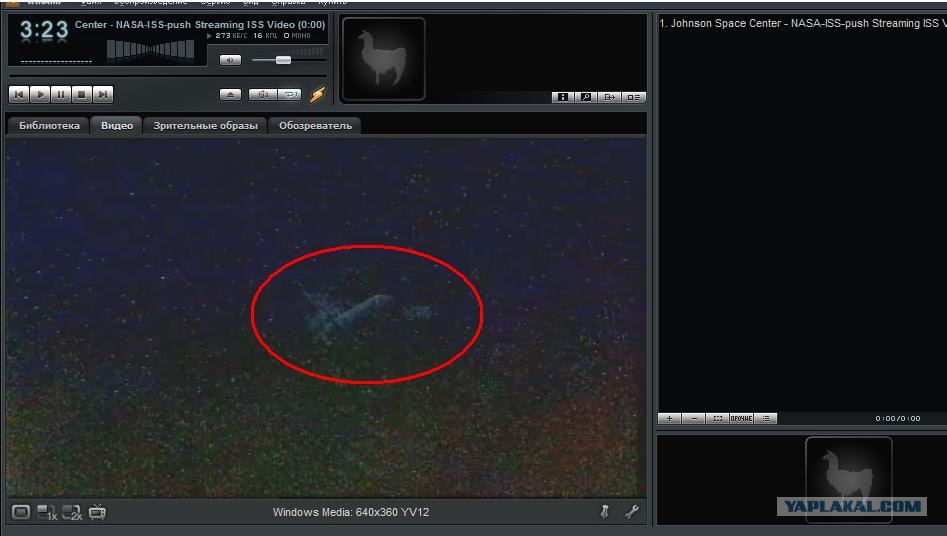947x536 pixels.
Task: Open file with the eject button
Action: click(x=230, y=95)
